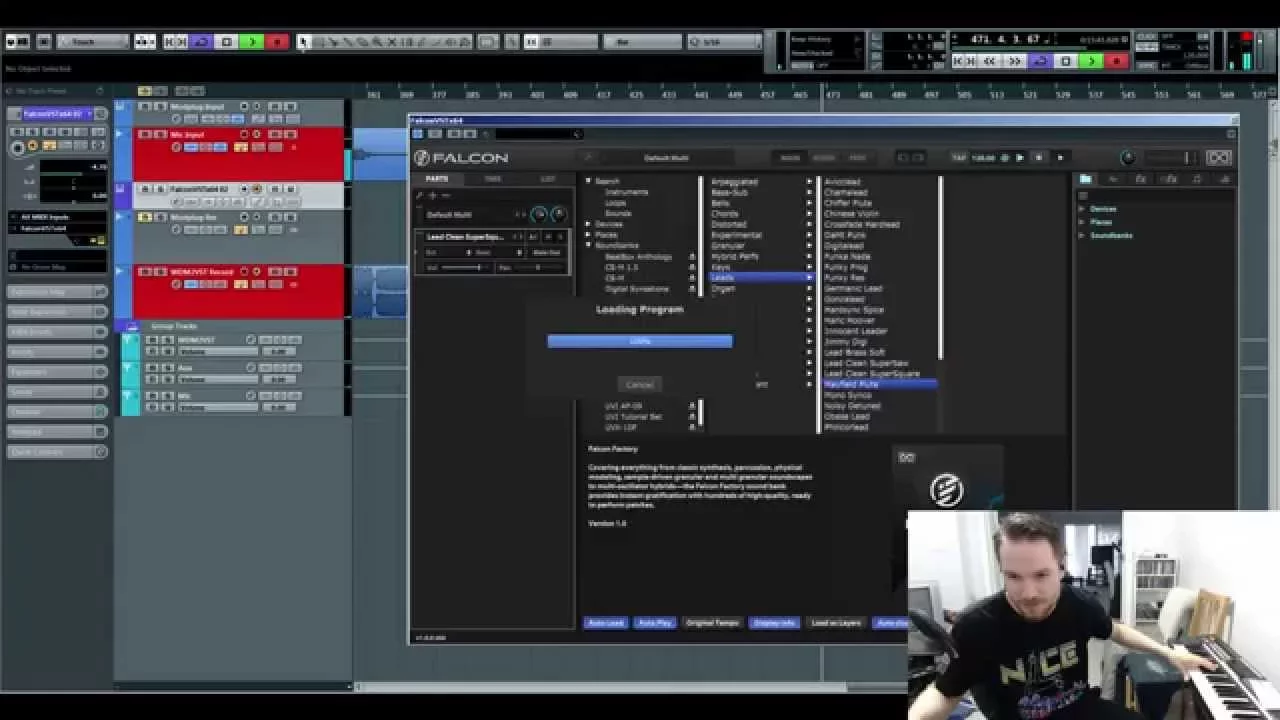Screen dimensions: 1280x720
Task: Expand Devices in the right browser panel
Action: click(1082, 209)
